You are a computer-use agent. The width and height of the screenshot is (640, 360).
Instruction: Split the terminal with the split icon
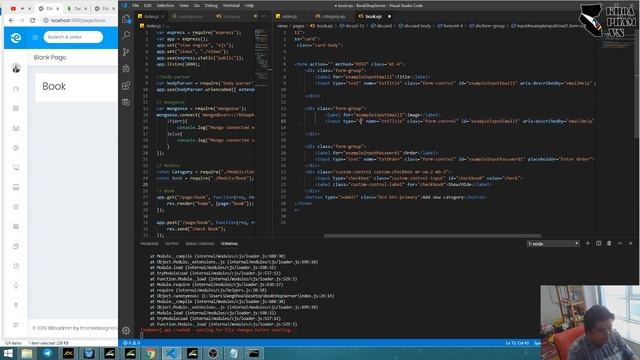pyautogui.click(x=598, y=243)
